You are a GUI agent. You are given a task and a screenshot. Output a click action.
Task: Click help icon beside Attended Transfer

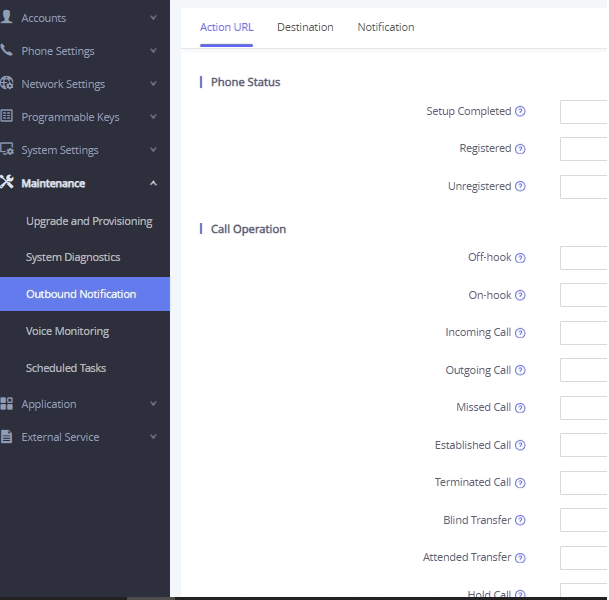pos(520,558)
